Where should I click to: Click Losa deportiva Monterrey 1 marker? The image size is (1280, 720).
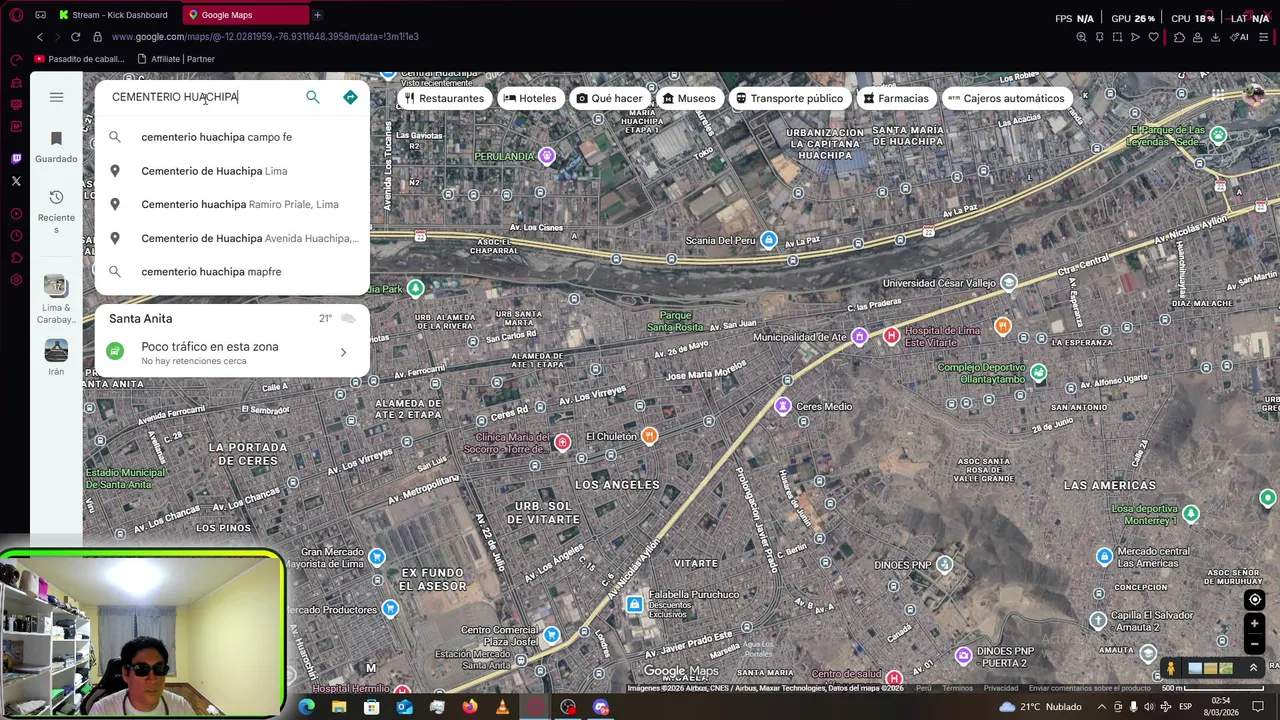click(x=1190, y=514)
